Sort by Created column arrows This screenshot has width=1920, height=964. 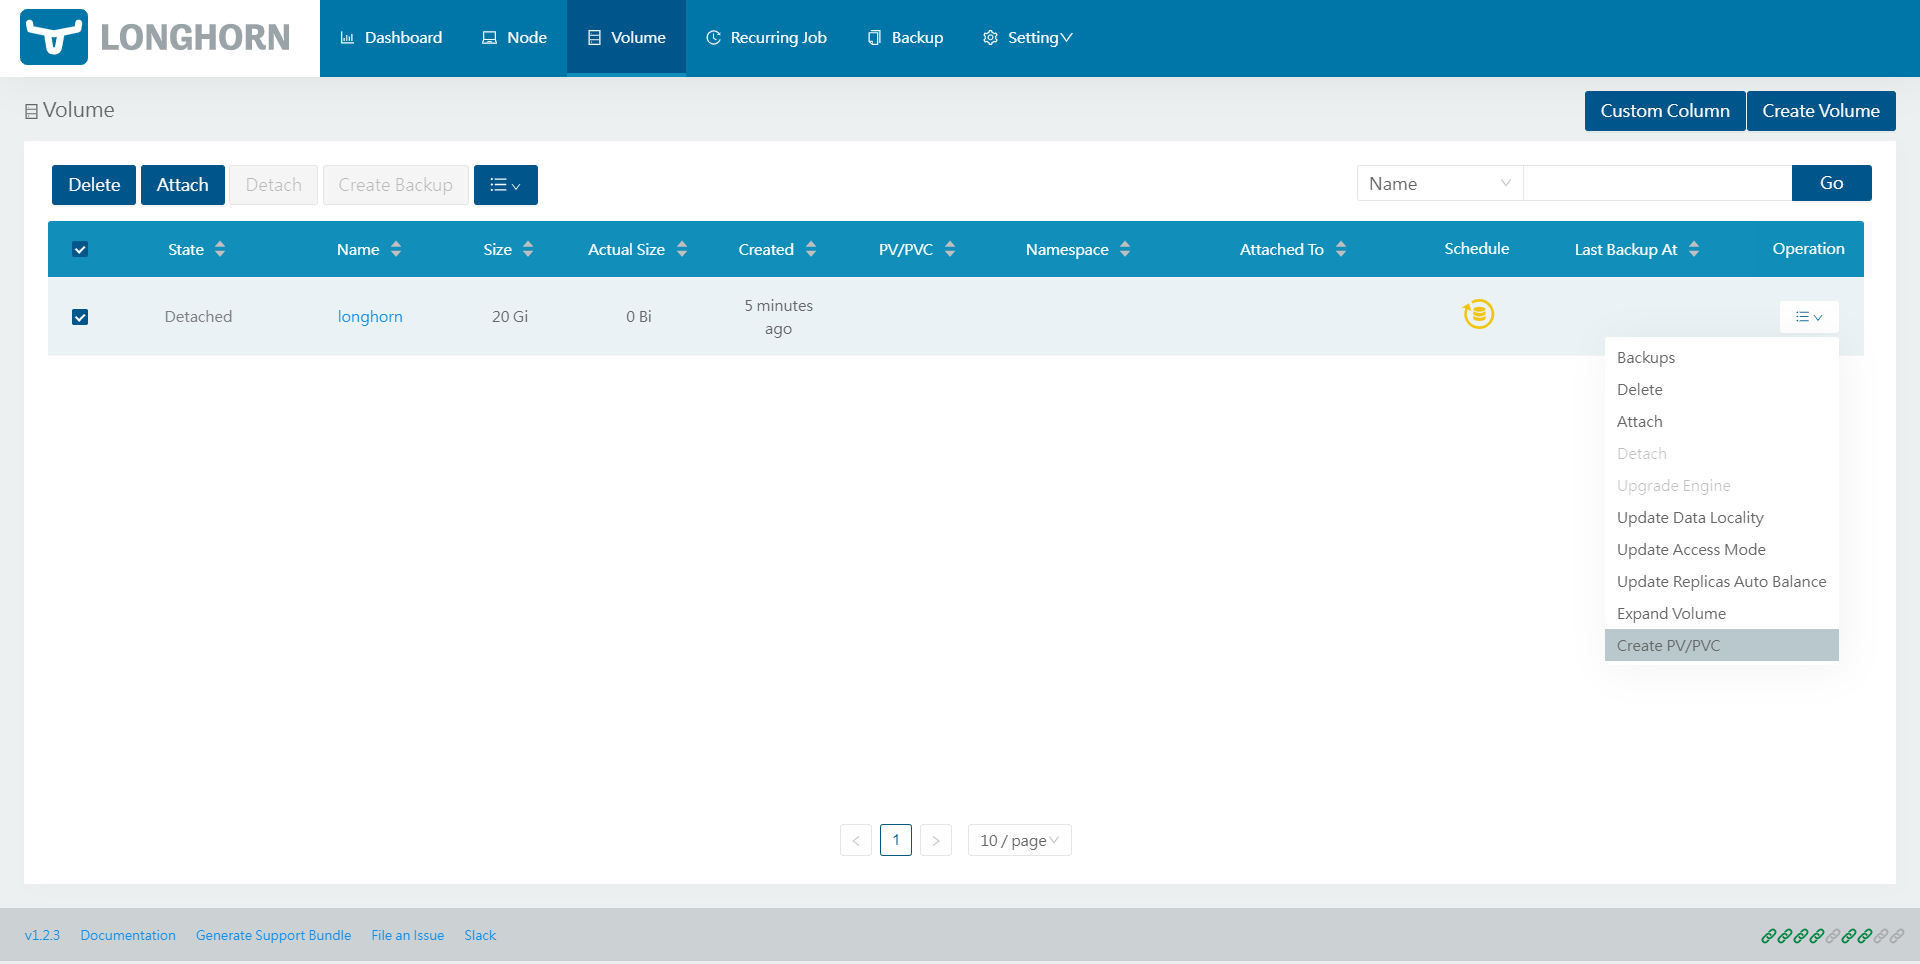(x=811, y=249)
